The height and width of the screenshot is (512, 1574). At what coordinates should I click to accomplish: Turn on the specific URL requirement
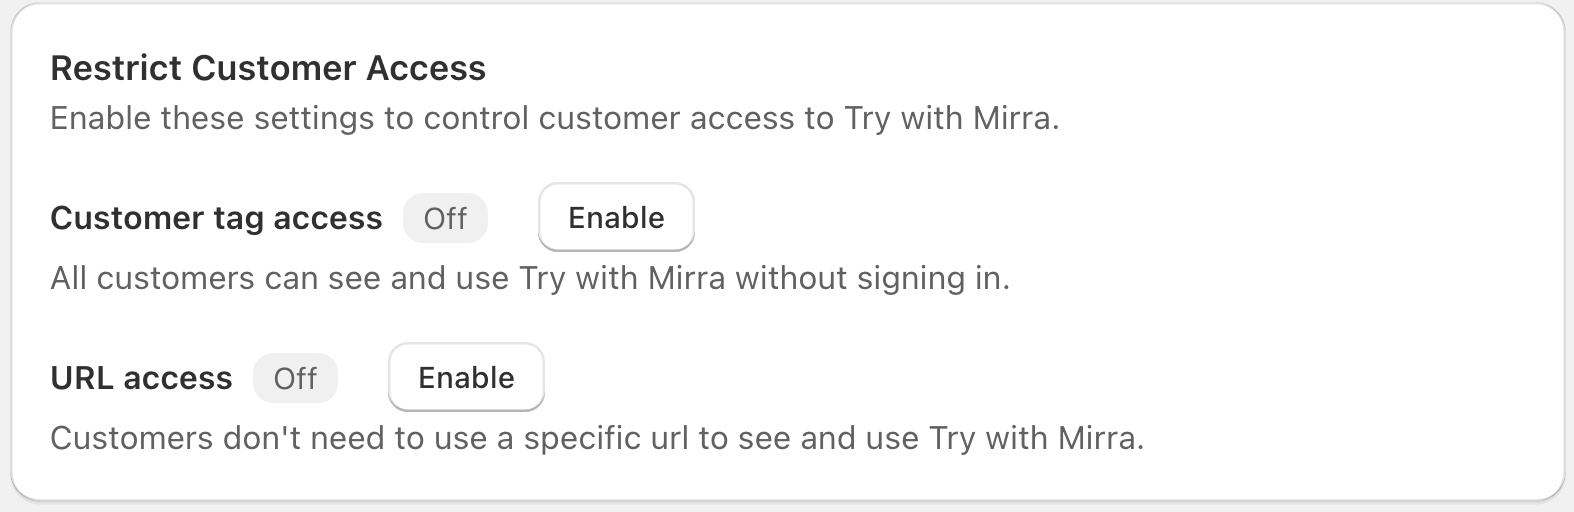click(466, 377)
